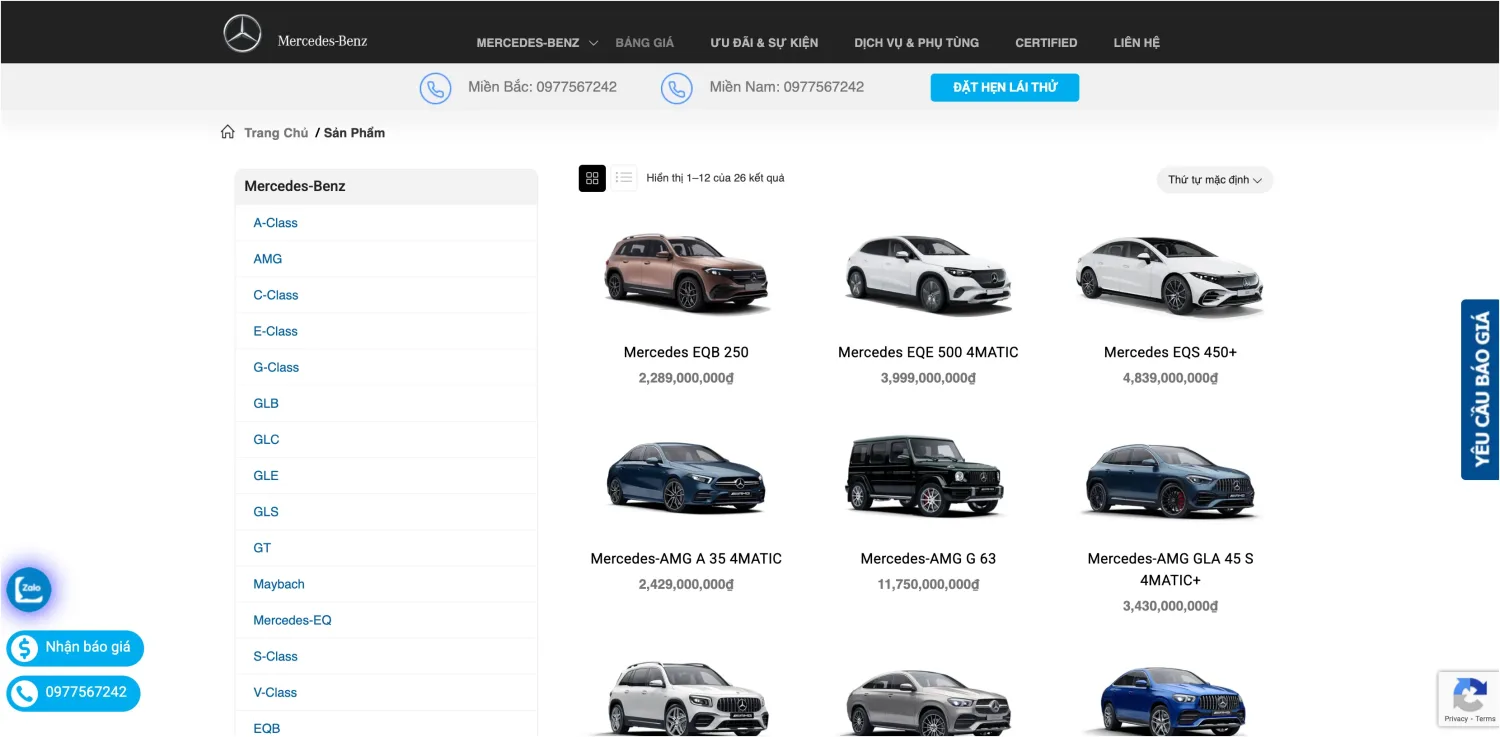Click price 11,750,000,000₫

928,584
